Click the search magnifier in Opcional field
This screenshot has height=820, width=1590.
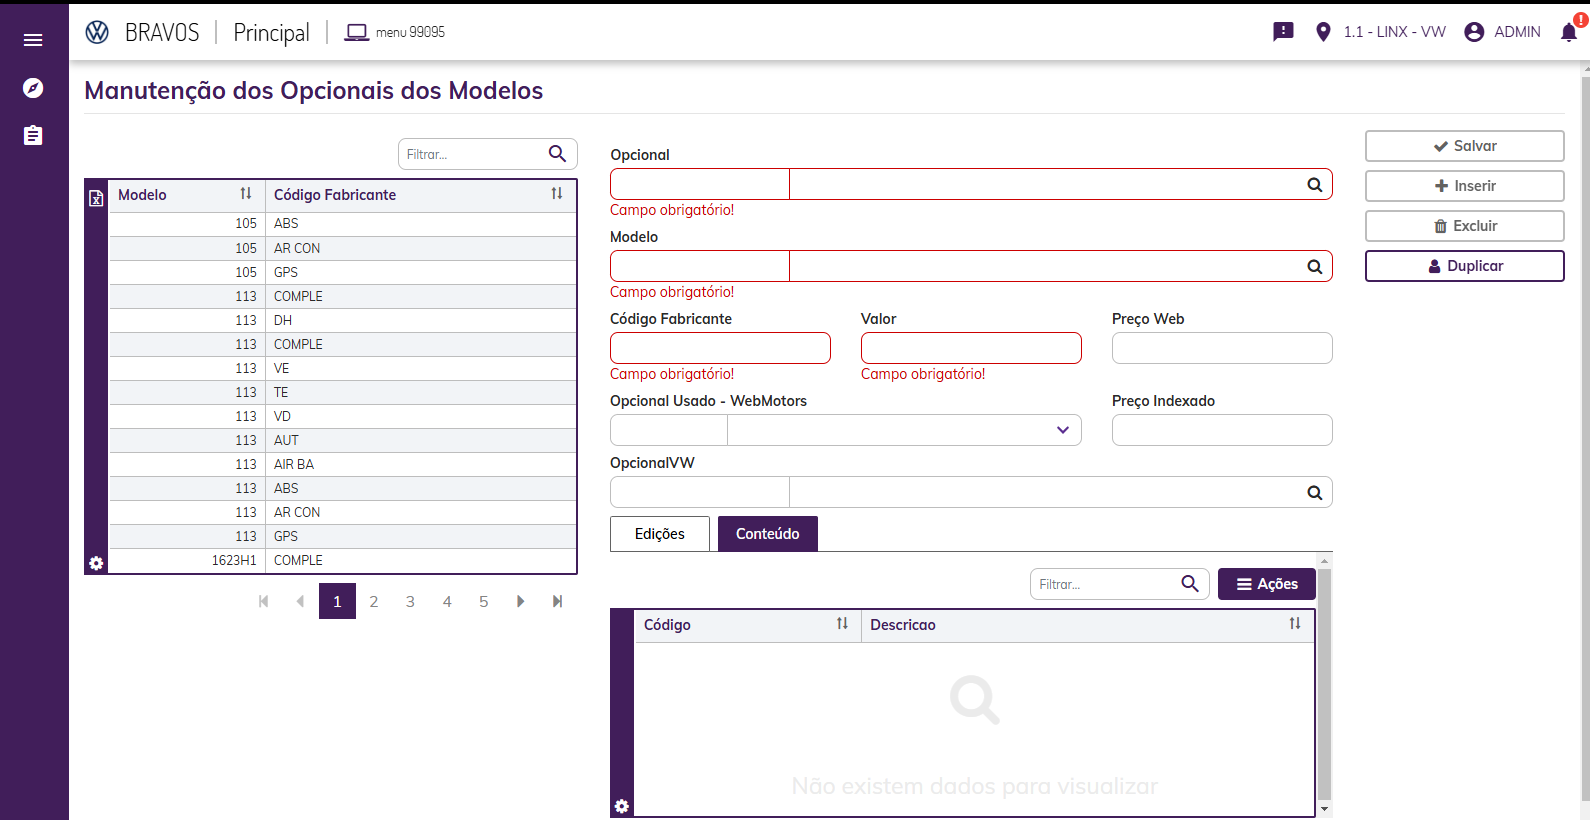pos(1314,185)
